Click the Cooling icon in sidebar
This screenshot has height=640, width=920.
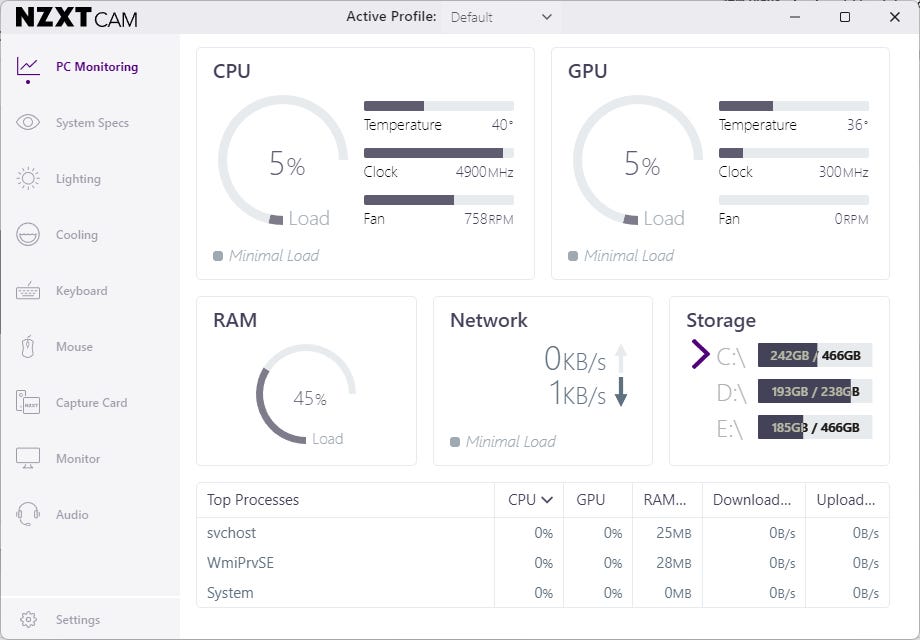28,235
